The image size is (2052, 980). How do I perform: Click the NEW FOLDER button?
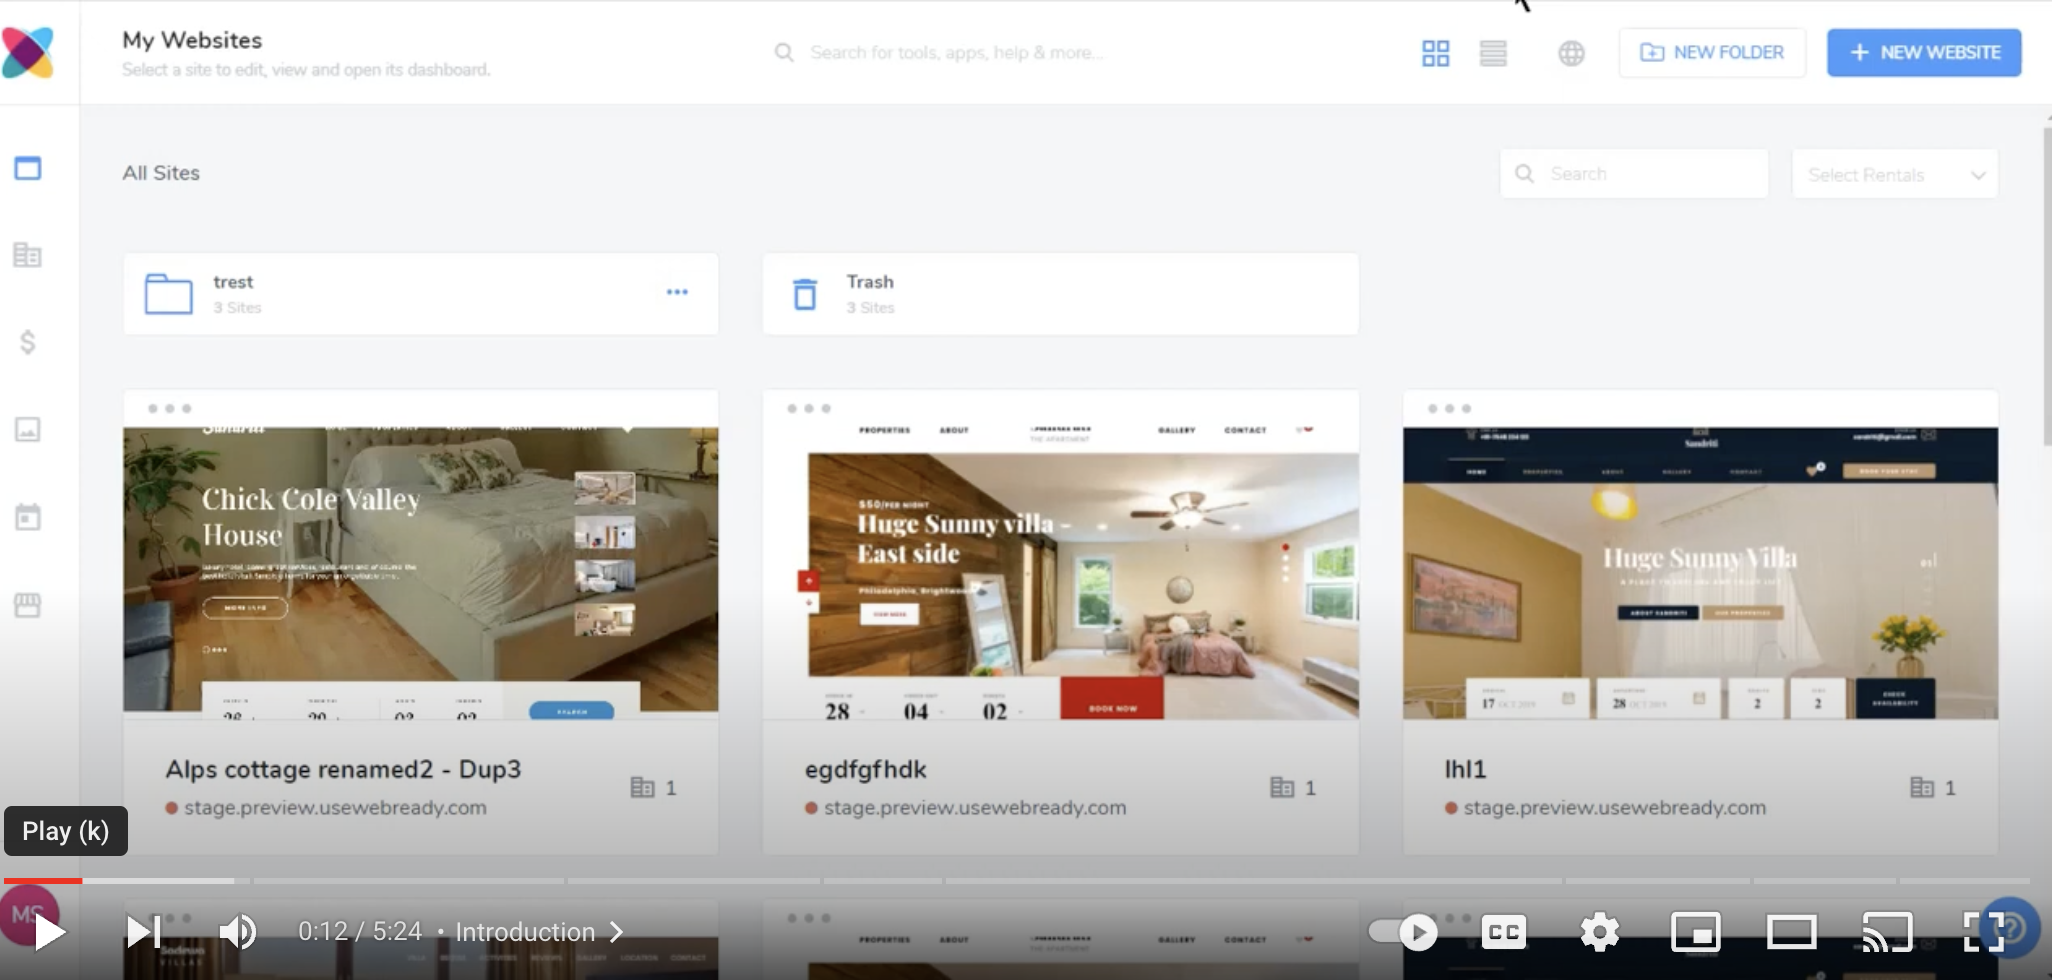coord(1712,52)
